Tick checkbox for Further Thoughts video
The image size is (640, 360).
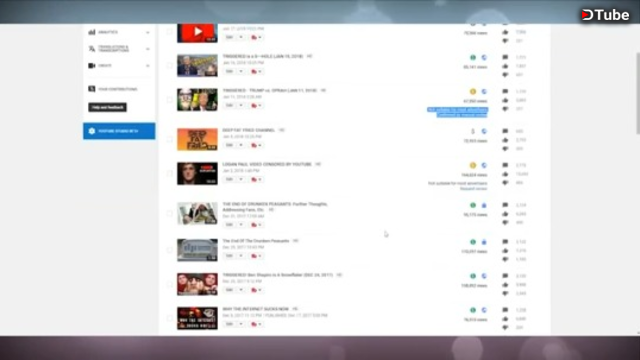coord(169,213)
